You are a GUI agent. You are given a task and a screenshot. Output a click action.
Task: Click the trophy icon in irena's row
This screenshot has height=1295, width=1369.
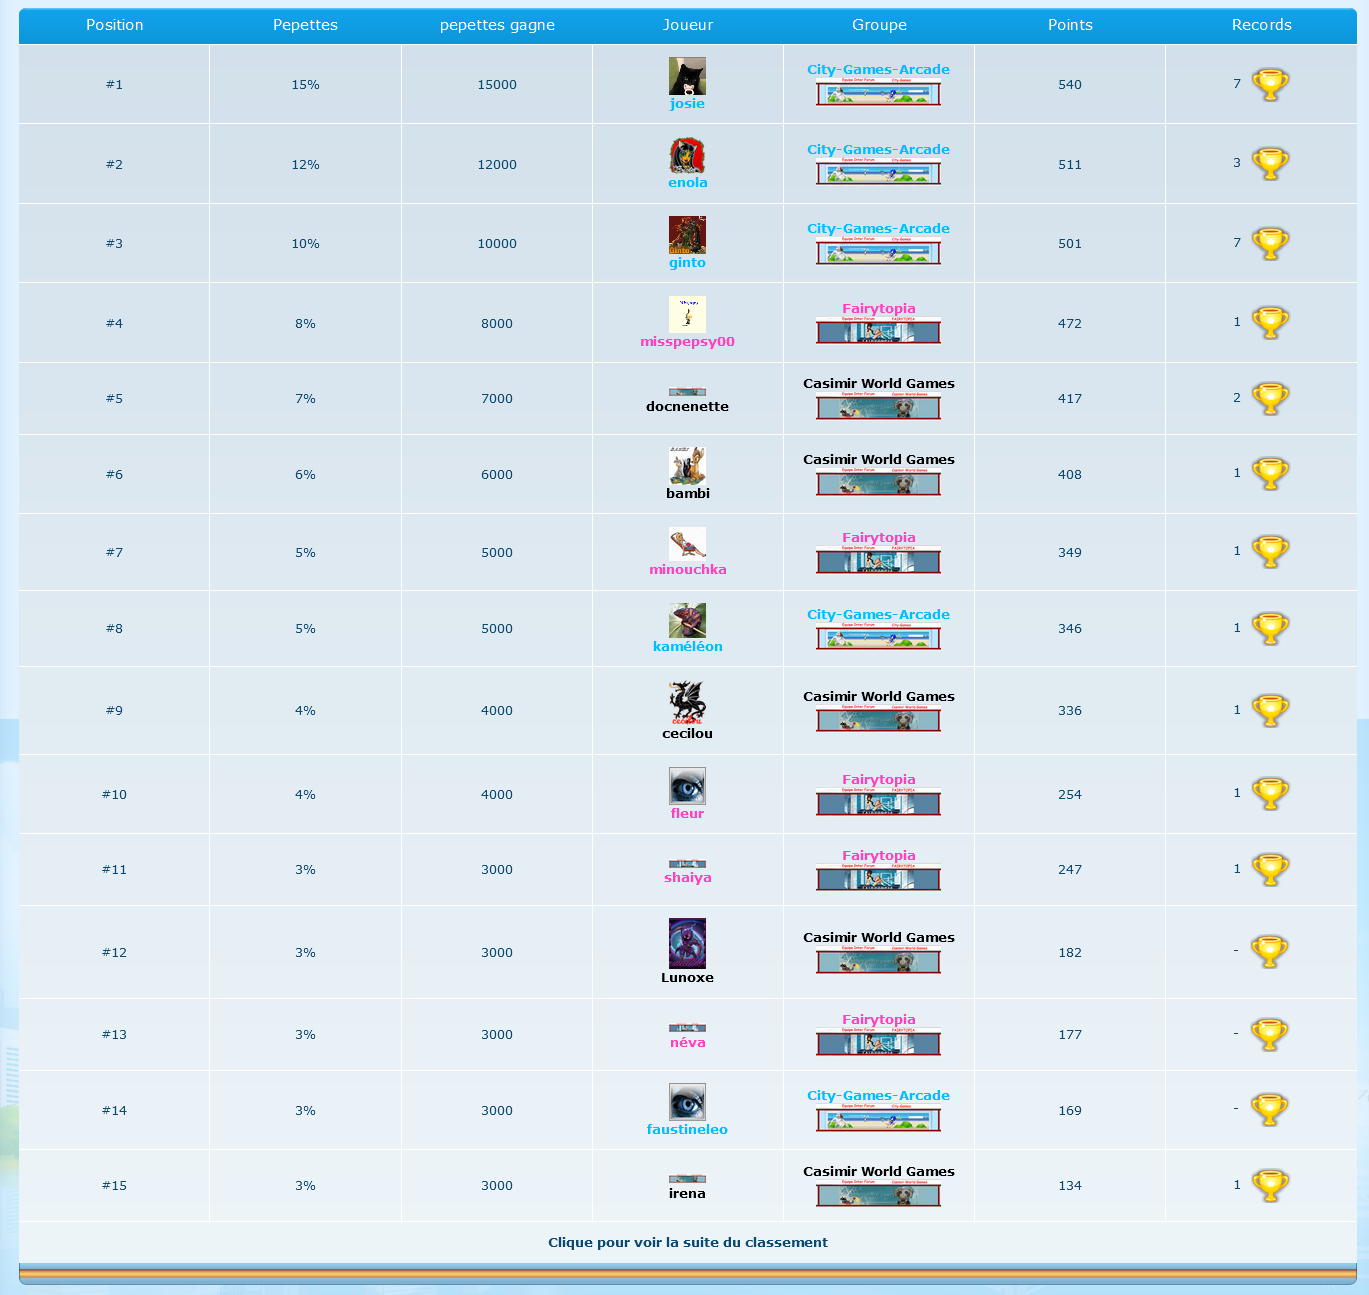click(1270, 1185)
